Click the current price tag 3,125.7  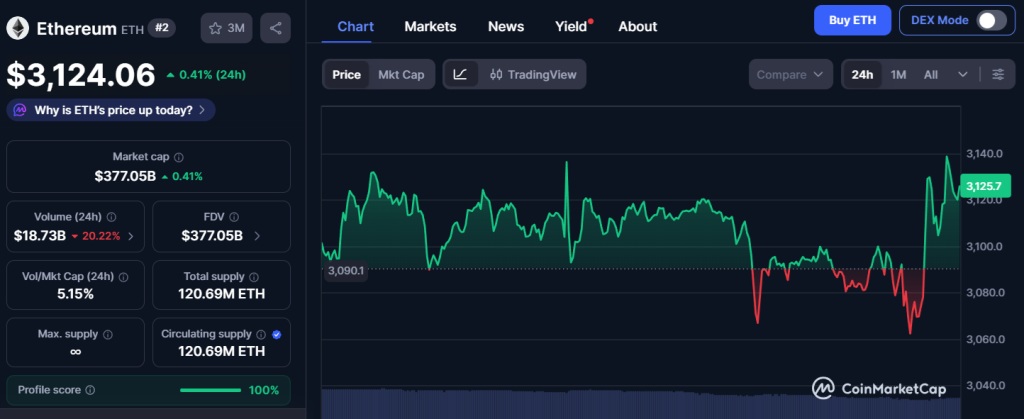pos(984,186)
